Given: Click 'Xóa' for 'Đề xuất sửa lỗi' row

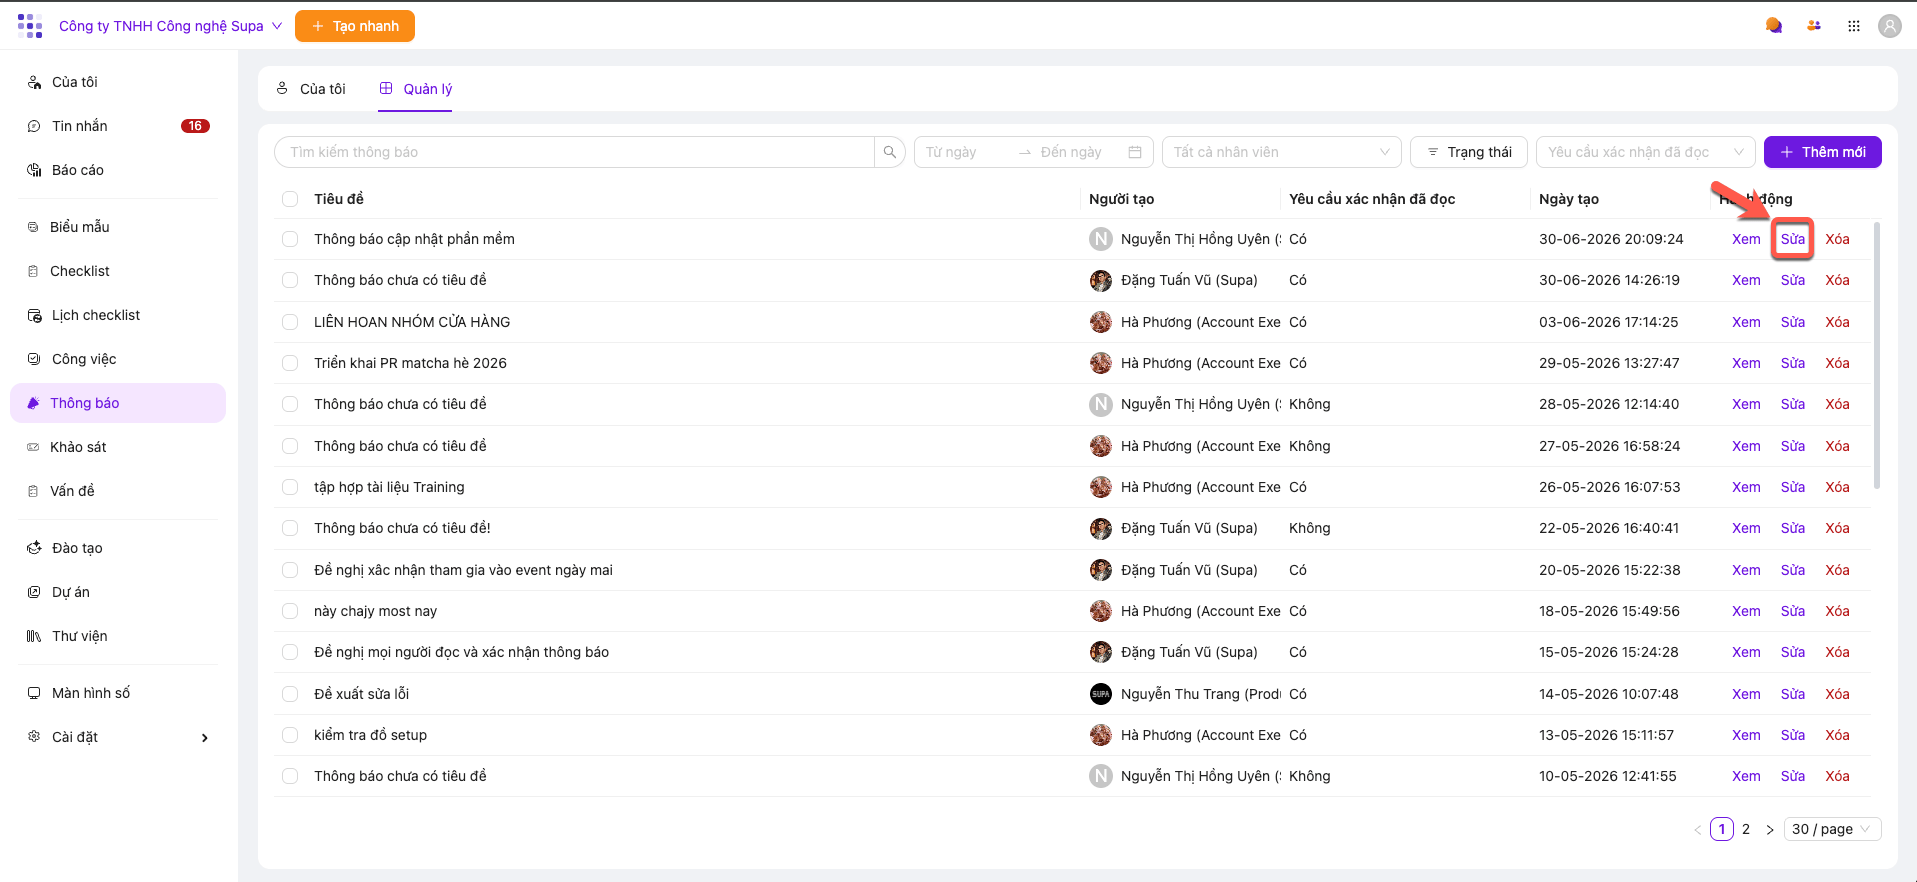Looking at the screenshot, I should (x=1837, y=694).
